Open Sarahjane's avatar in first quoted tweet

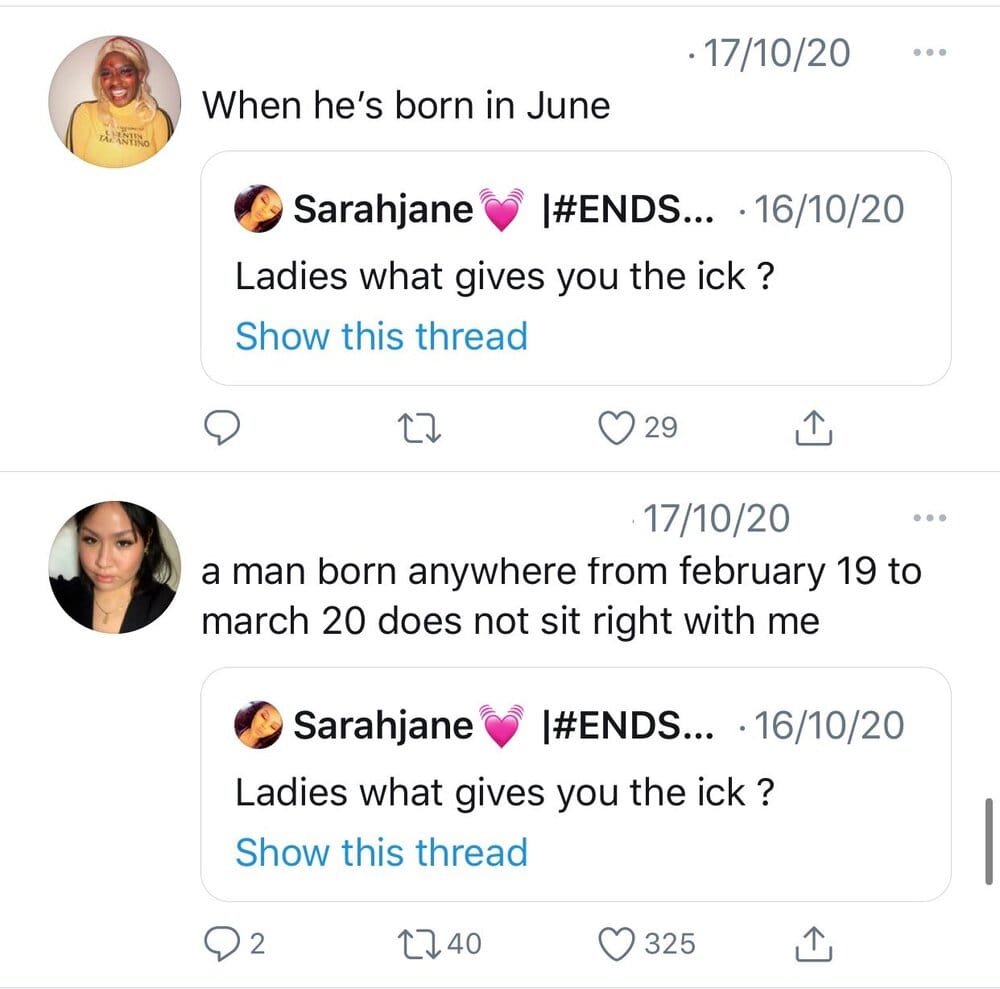pos(258,209)
